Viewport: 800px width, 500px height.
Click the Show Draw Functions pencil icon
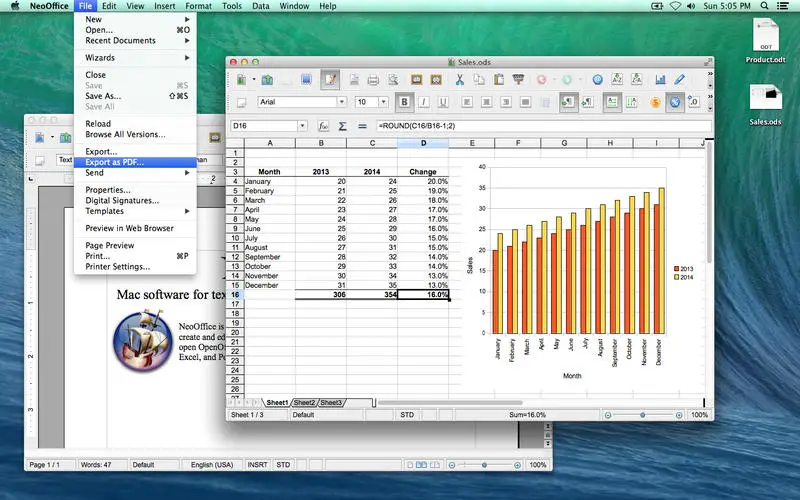679,80
